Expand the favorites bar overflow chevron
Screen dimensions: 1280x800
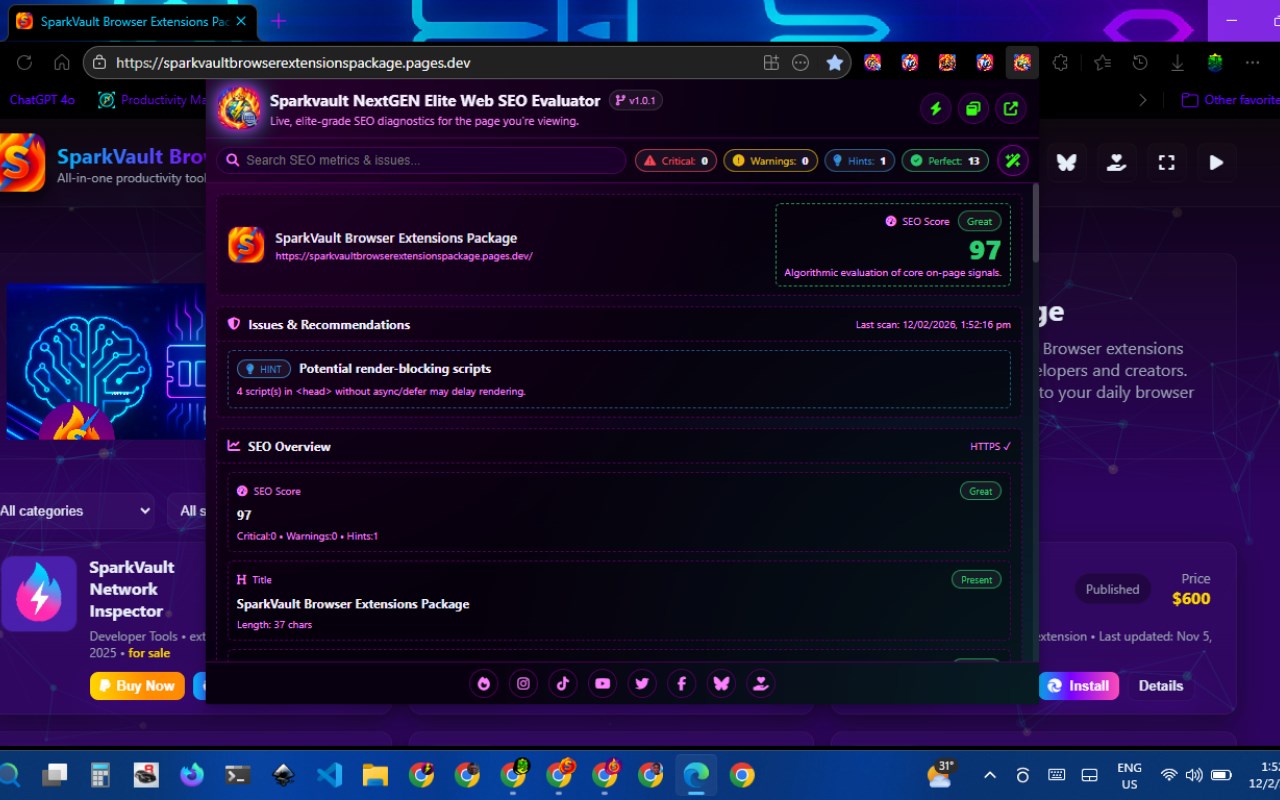1143,100
